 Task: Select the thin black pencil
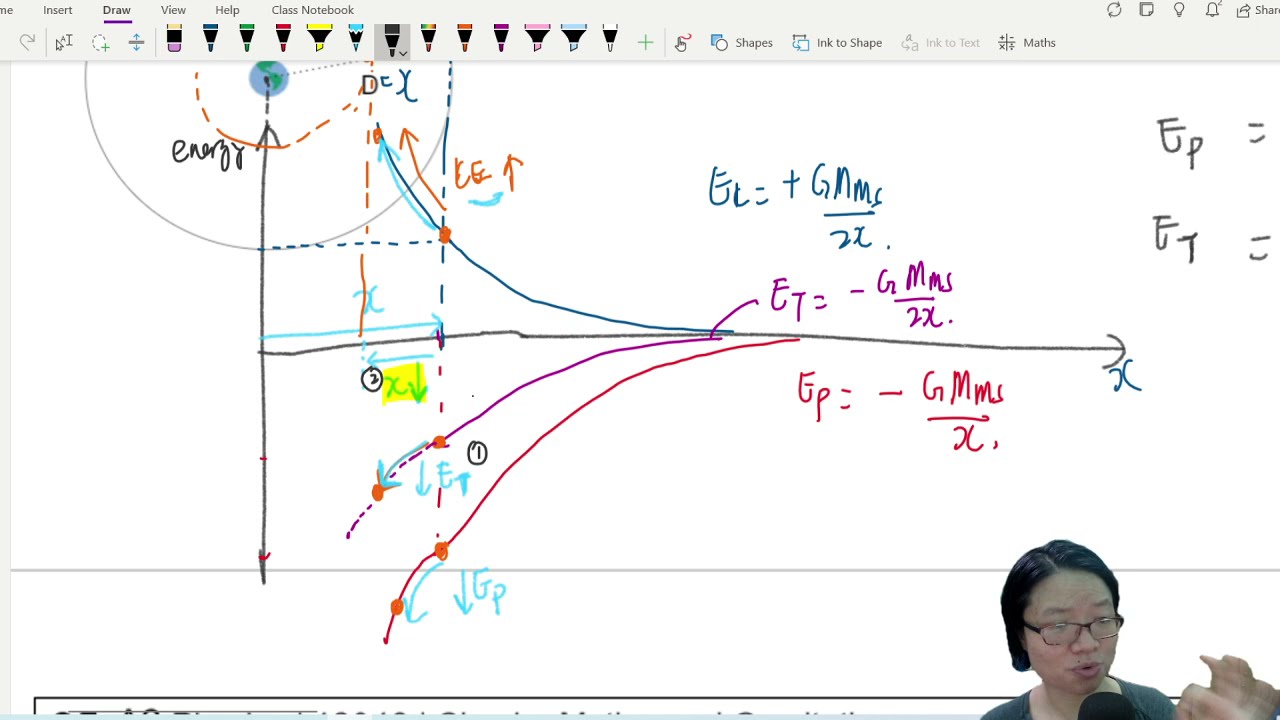coord(610,41)
